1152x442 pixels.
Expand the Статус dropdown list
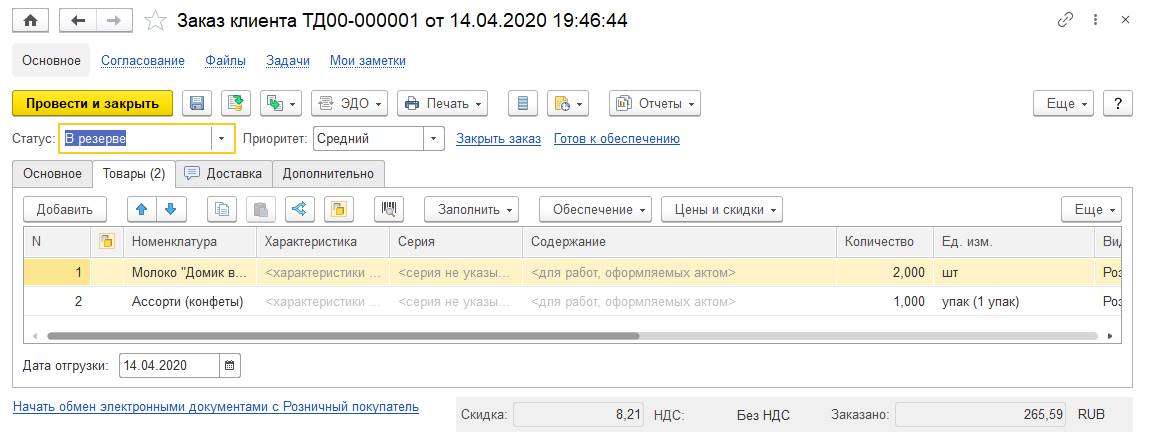(222, 139)
